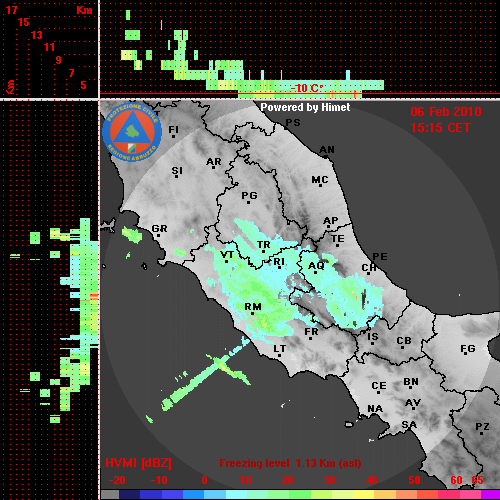
Task: Click the CH city label
Action: (369, 268)
